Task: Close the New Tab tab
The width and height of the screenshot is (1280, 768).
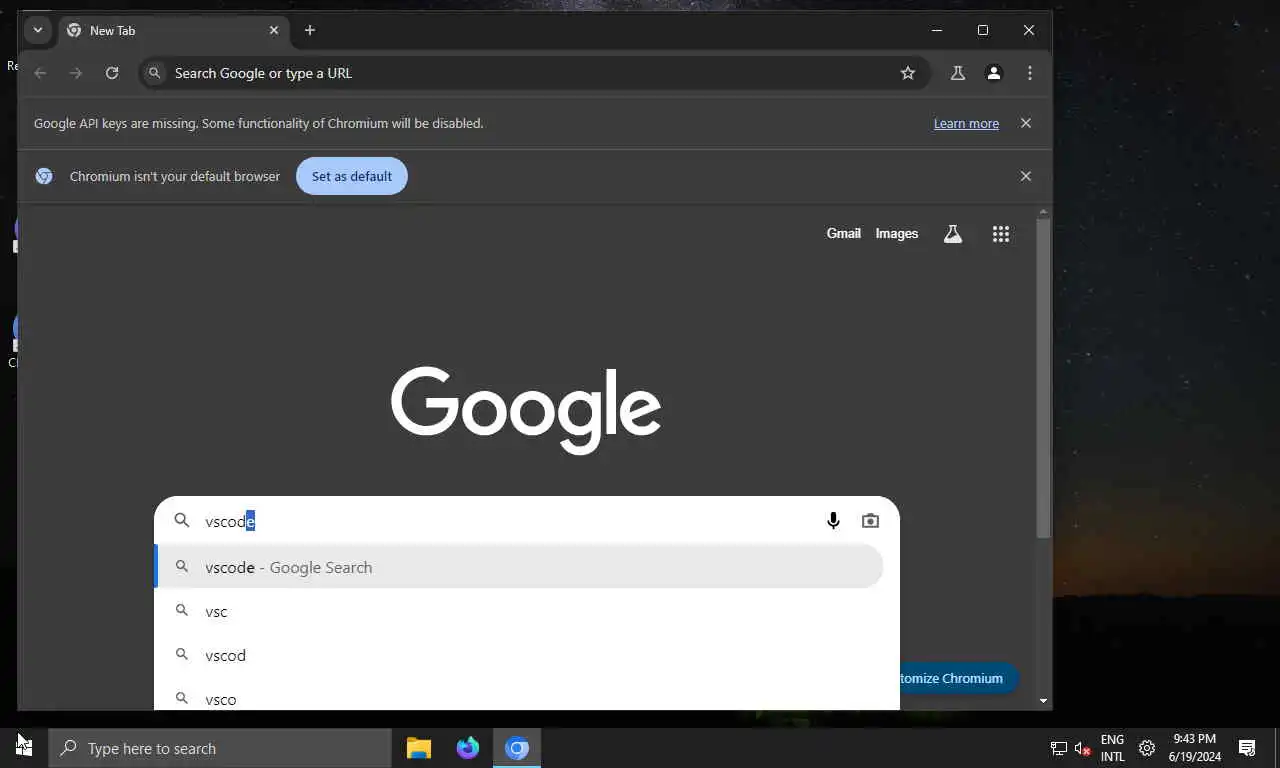Action: click(x=274, y=30)
